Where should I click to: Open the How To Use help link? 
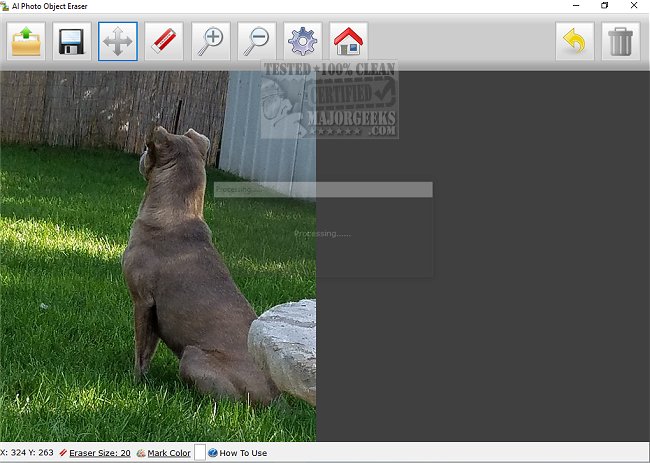(243, 453)
